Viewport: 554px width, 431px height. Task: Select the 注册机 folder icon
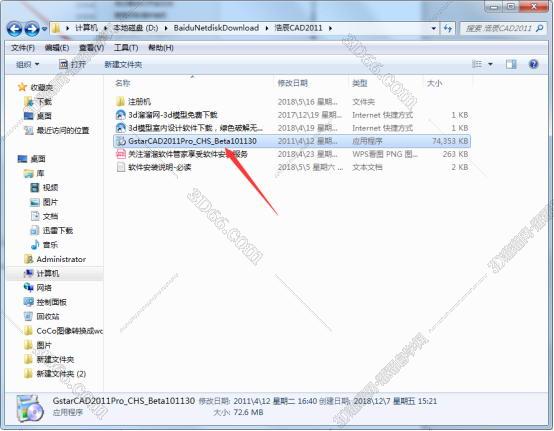click(x=120, y=102)
